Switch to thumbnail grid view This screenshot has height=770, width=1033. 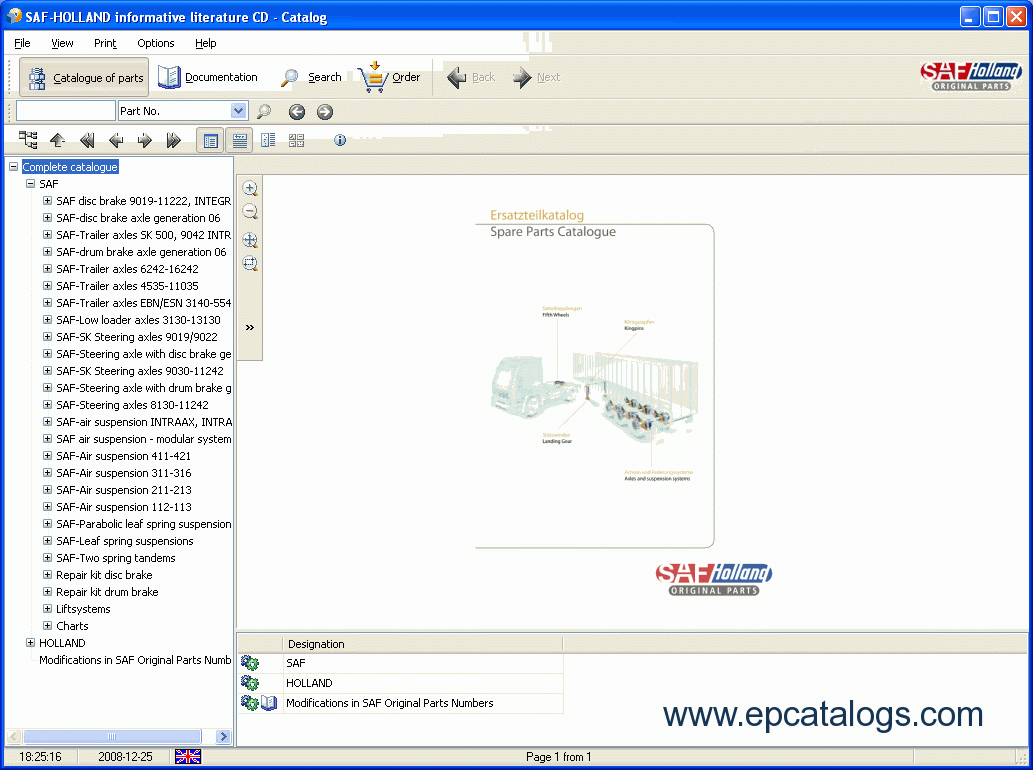296,140
